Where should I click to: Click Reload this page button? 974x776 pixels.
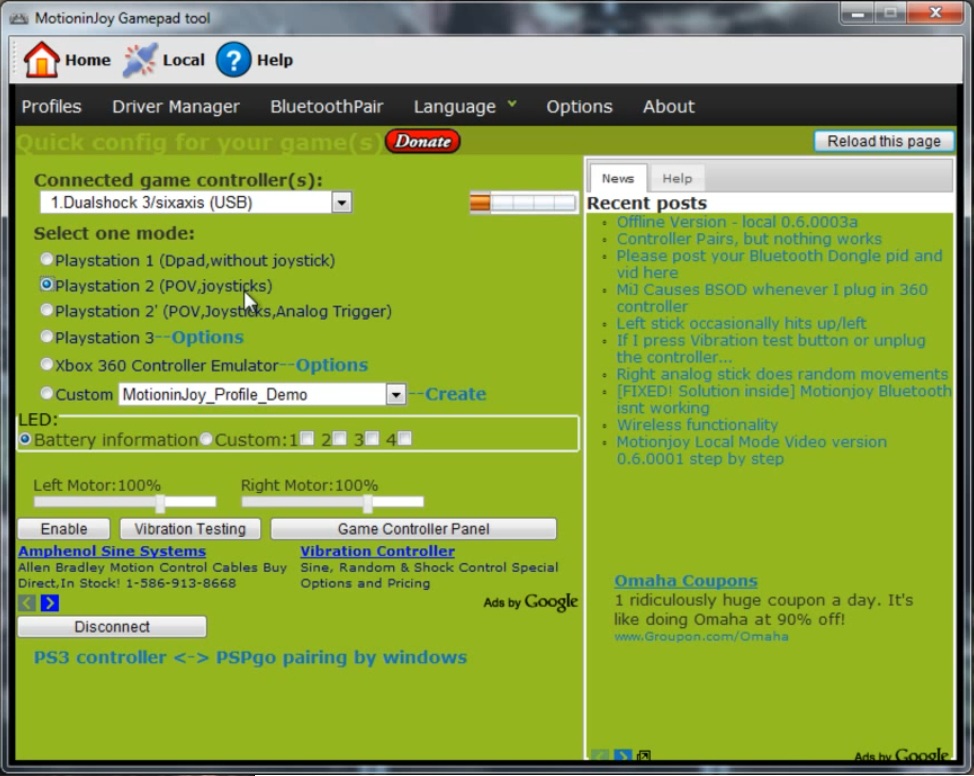[x=884, y=141]
